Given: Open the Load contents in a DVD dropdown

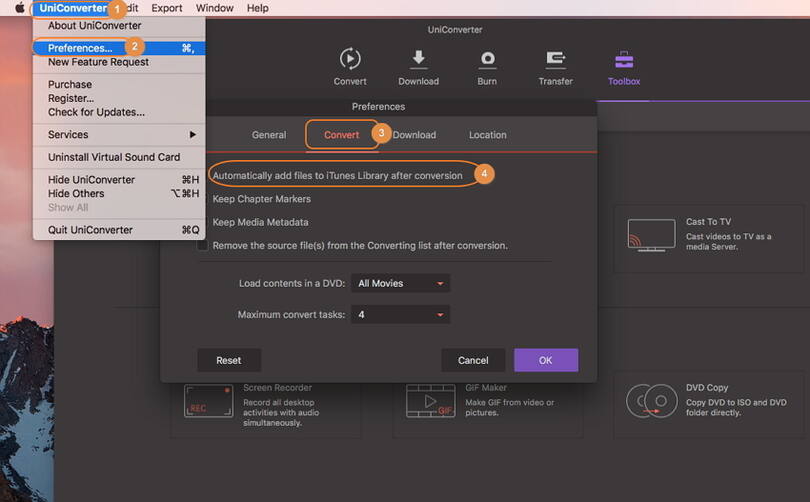Looking at the screenshot, I should [400, 283].
